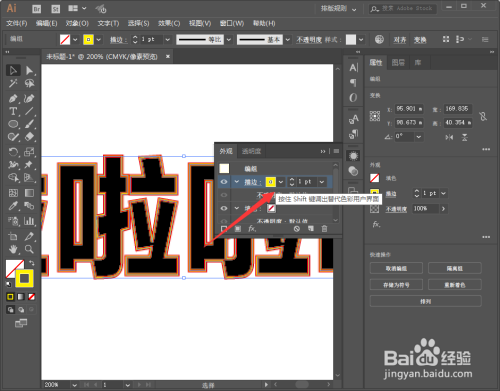Click fill swatch in Properties panel
The image size is (500, 391).
coord(375,178)
